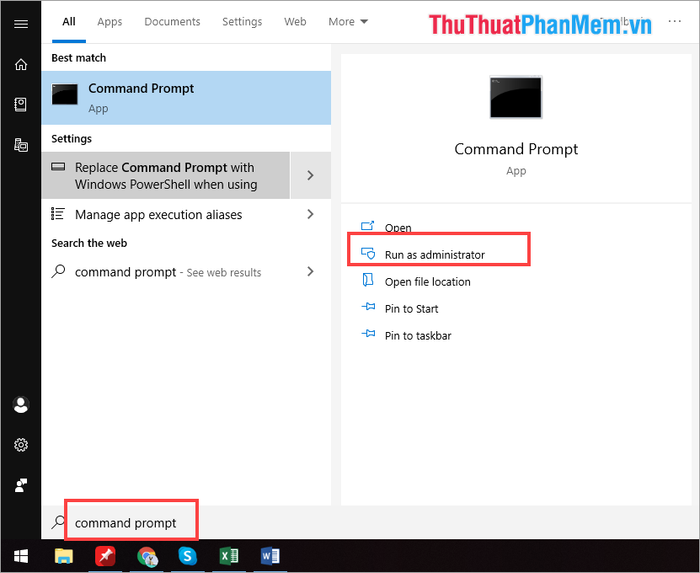700x573 pixels.
Task: Click the Open action icon
Action: pyautogui.click(x=367, y=226)
